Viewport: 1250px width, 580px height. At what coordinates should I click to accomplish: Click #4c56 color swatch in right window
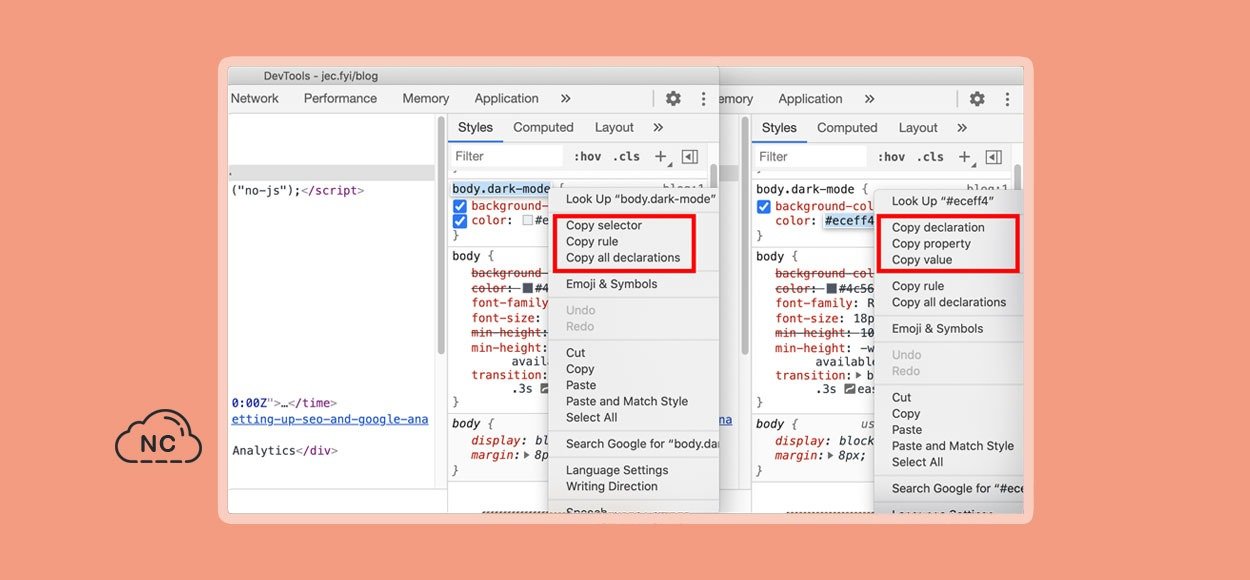(x=831, y=287)
